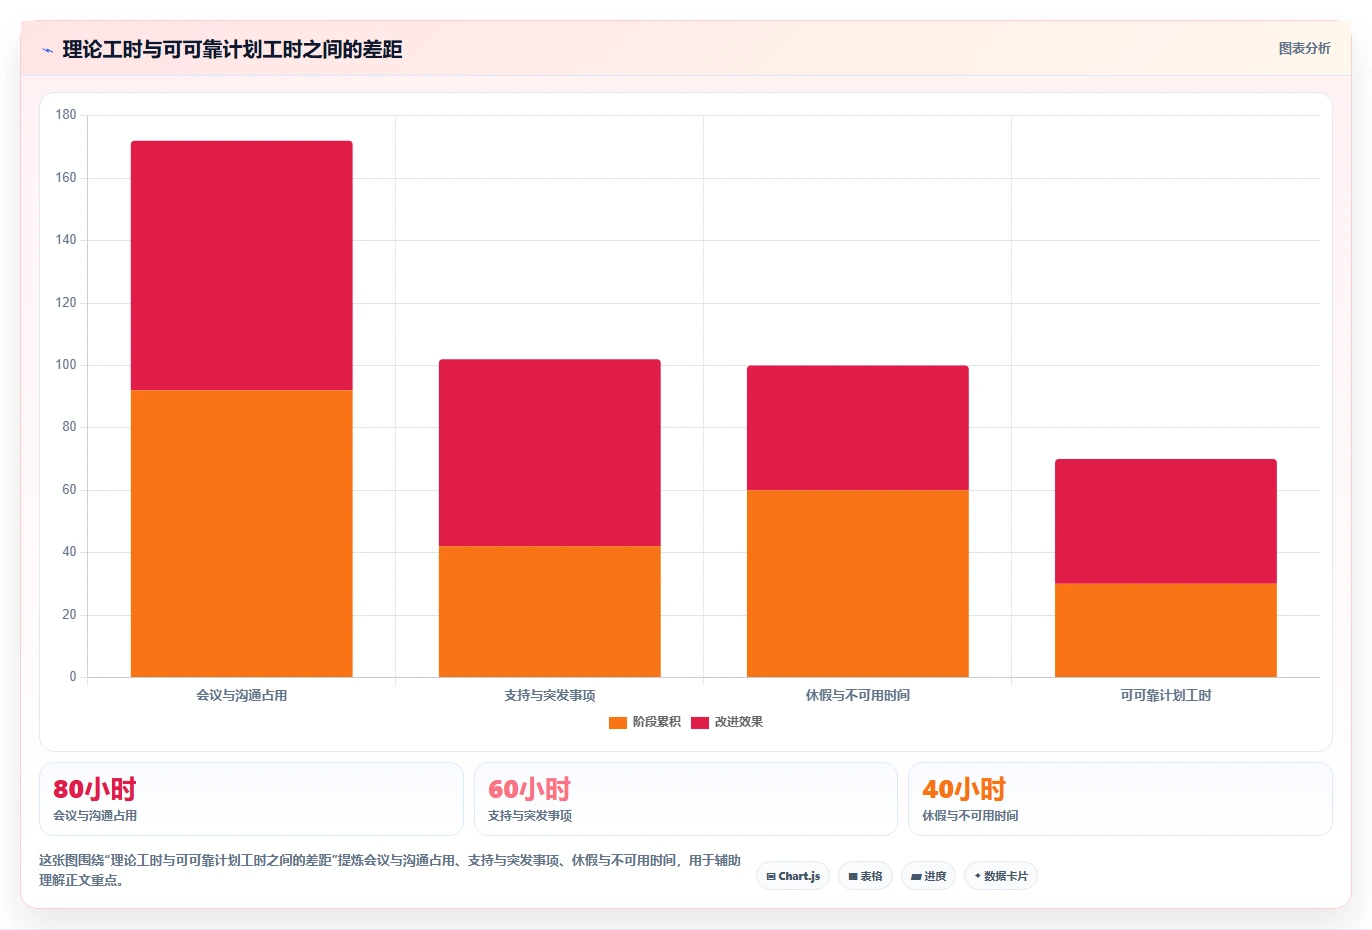
Task: Click the lightning icon beside the chart title
Action: point(47,50)
